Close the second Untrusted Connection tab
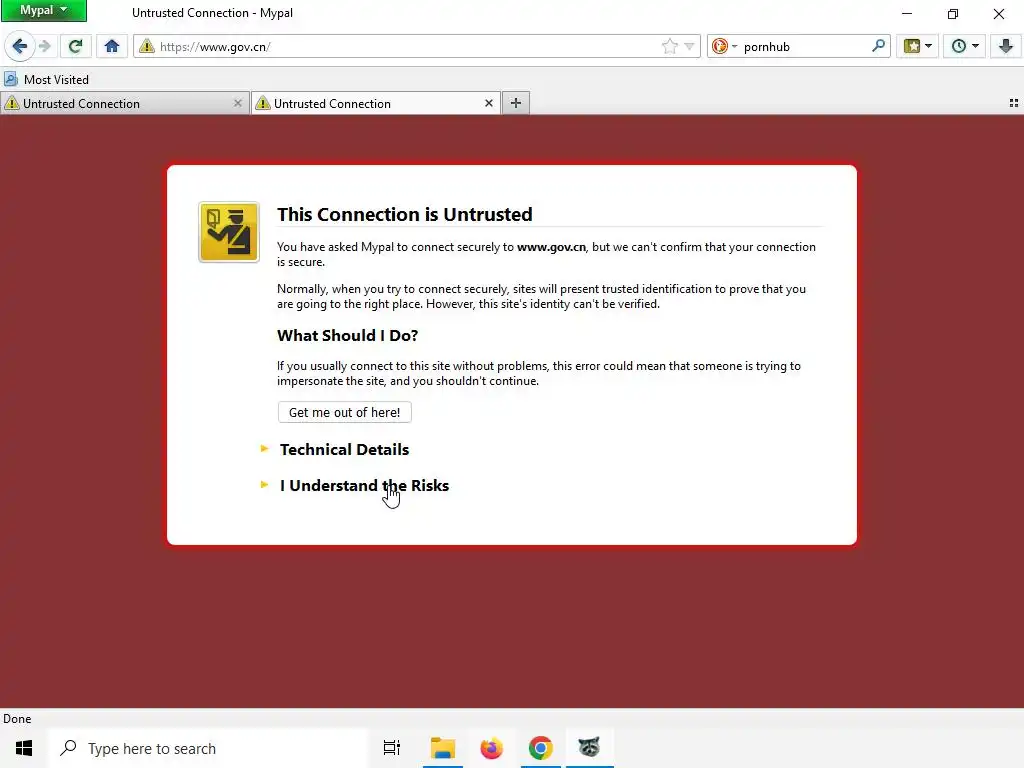Viewport: 1024px width, 768px height. tap(488, 103)
